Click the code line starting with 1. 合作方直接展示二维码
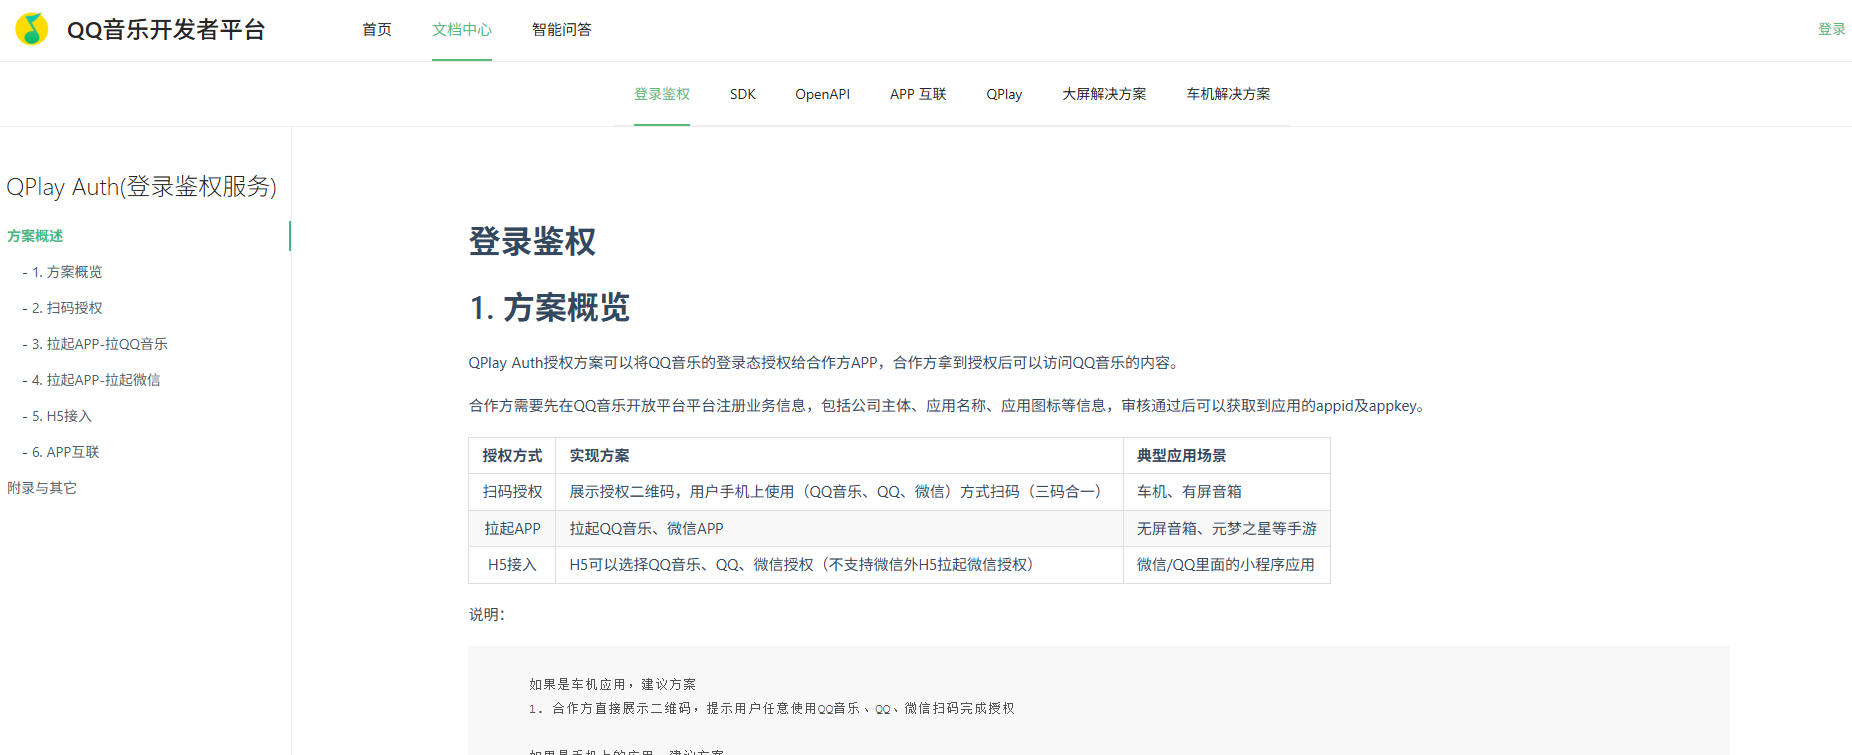 pos(772,708)
